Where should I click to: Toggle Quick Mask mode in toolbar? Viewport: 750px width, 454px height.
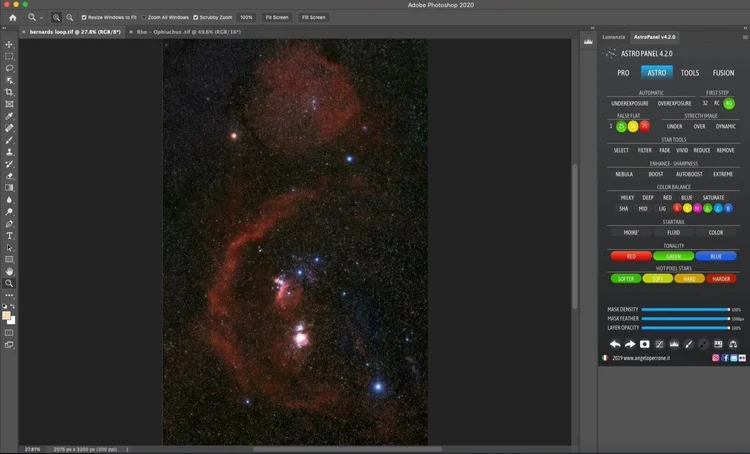tap(9, 332)
